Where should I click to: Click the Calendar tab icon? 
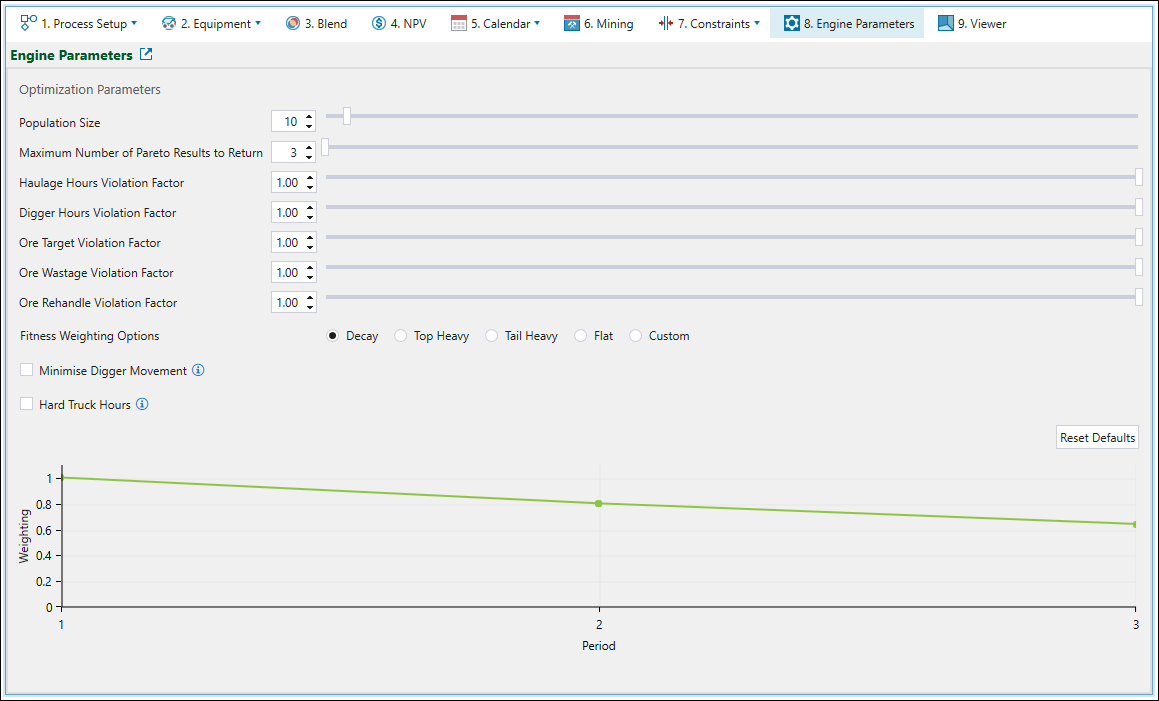(x=458, y=23)
